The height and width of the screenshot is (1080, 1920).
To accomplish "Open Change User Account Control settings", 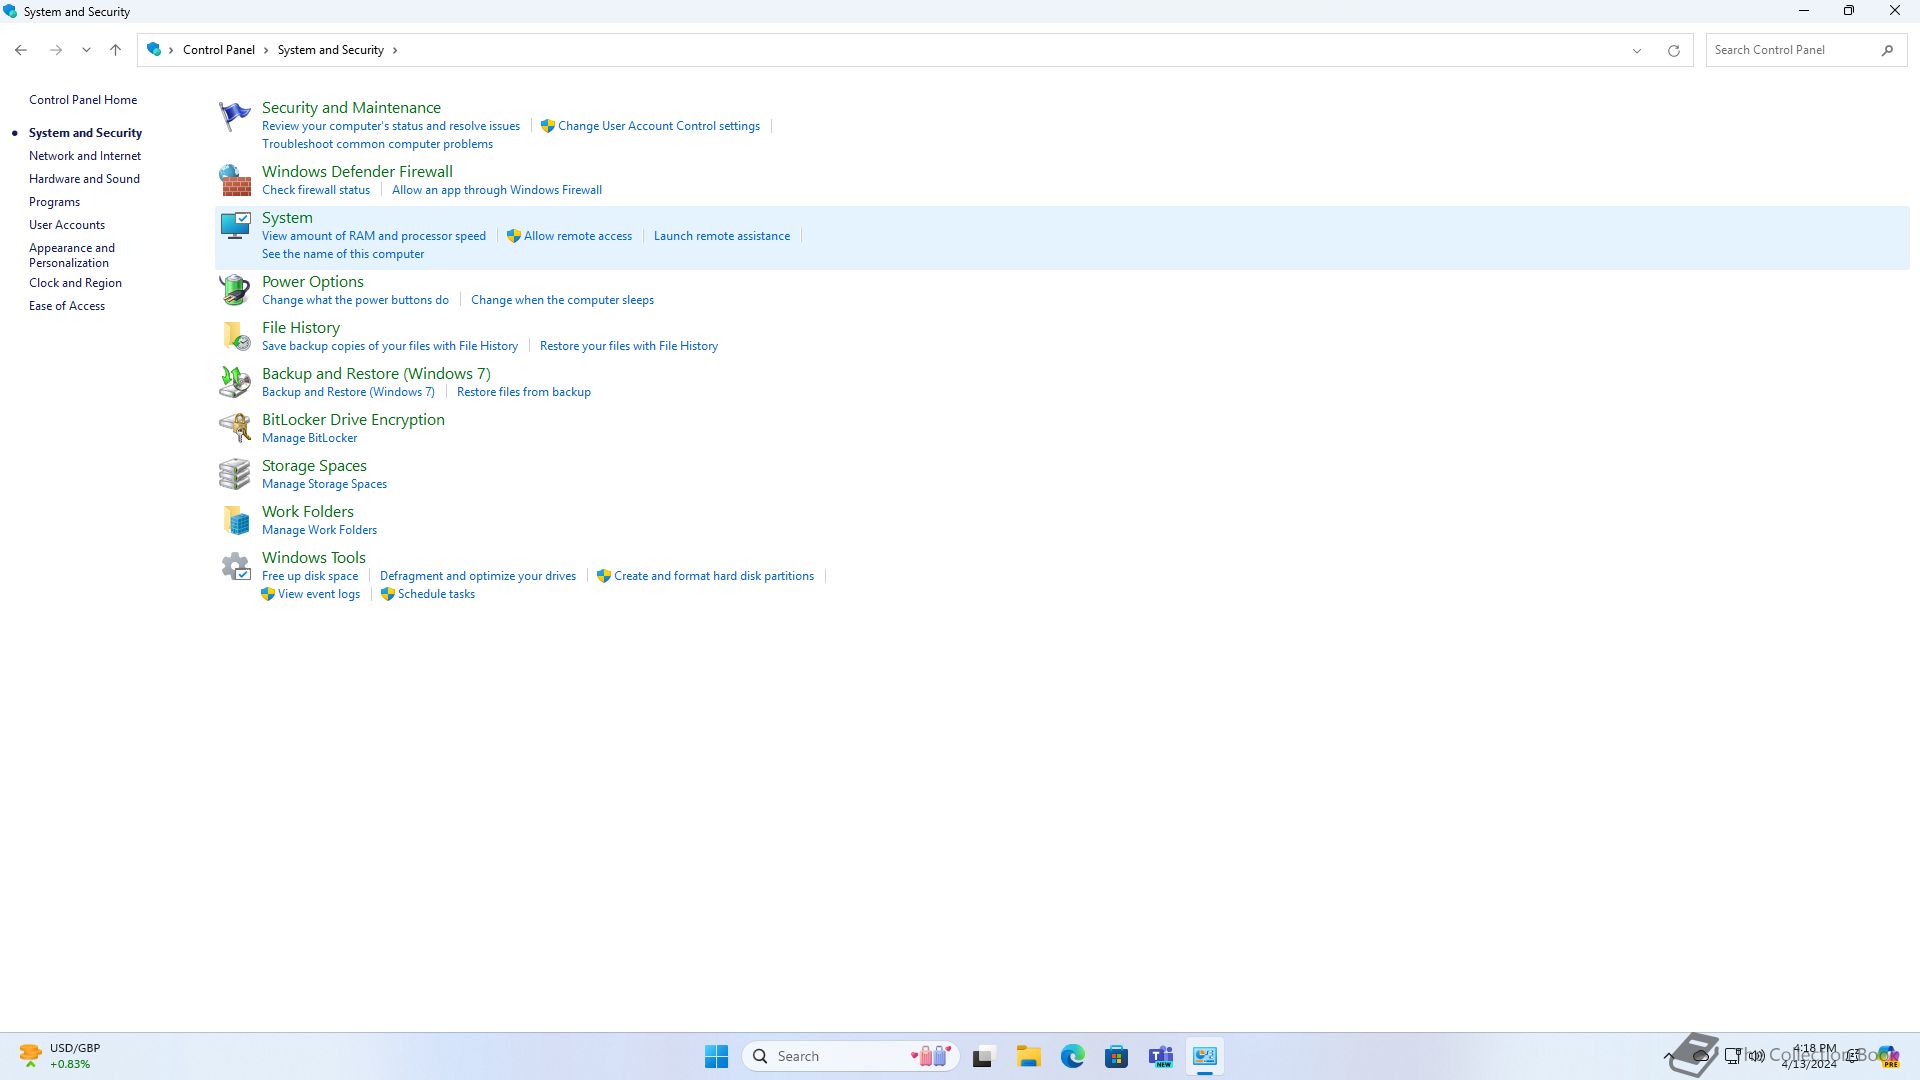I will pos(659,126).
